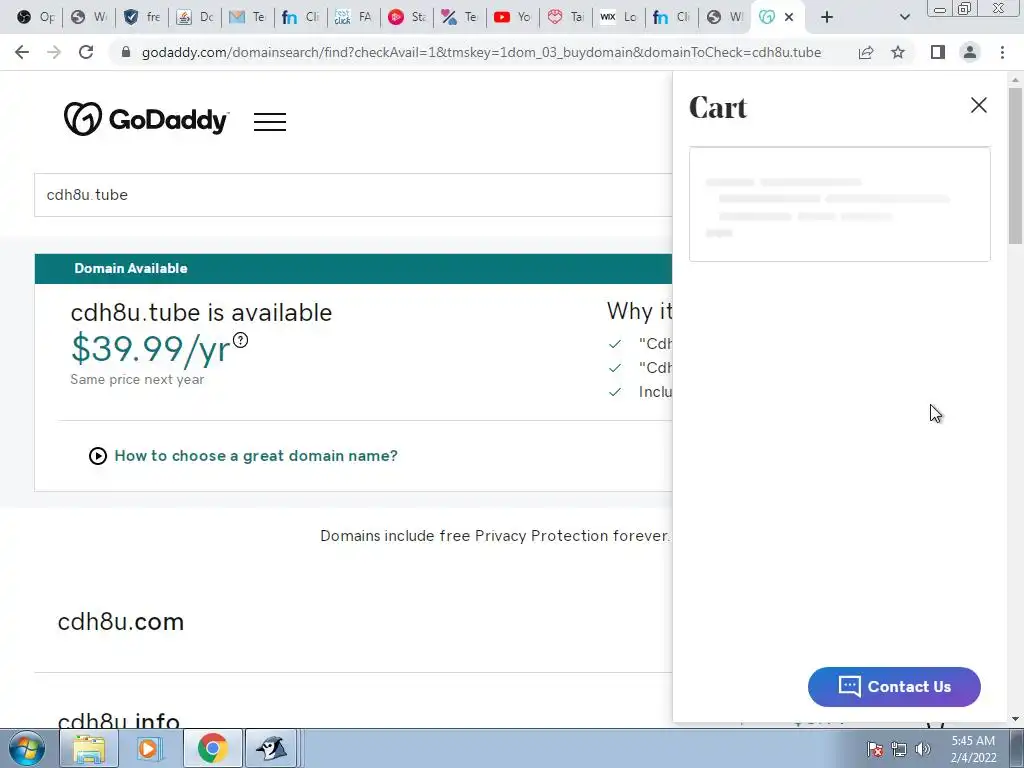Click the 'Domain Available' banner label
The width and height of the screenshot is (1024, 768).
(131, 268)
